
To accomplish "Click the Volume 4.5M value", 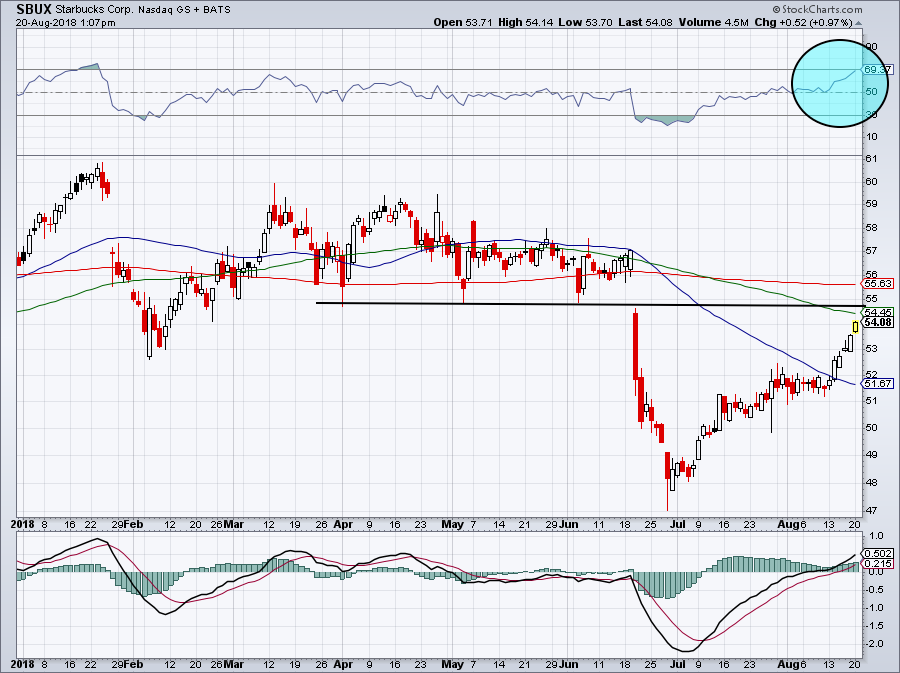I will (713, 22).
